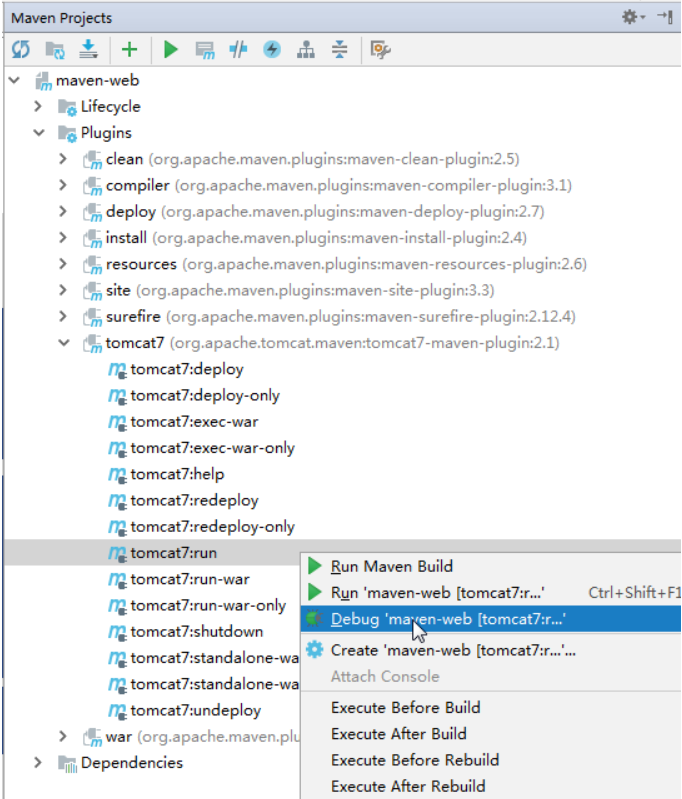Expand the deploy plugin node
Screen dimensions: 682x799
tap(63, 211)
